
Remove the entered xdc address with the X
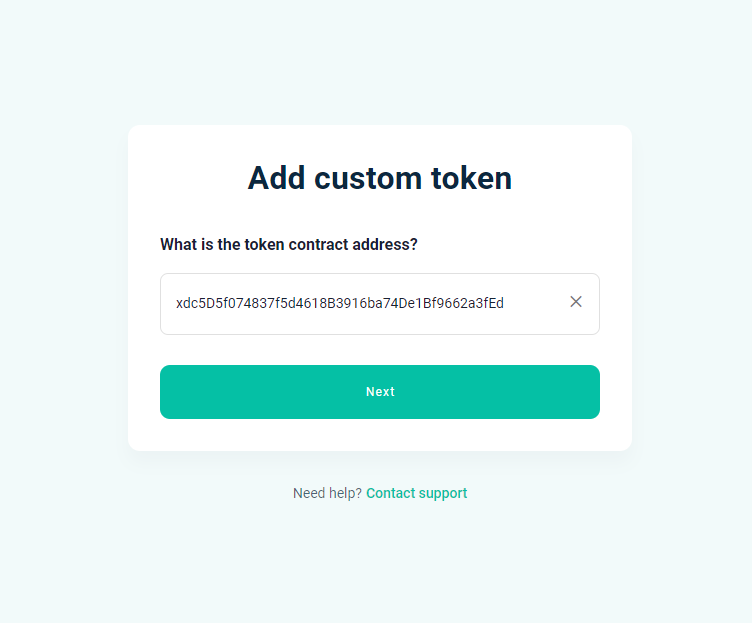pyautogui.click(x=576, y=302)
